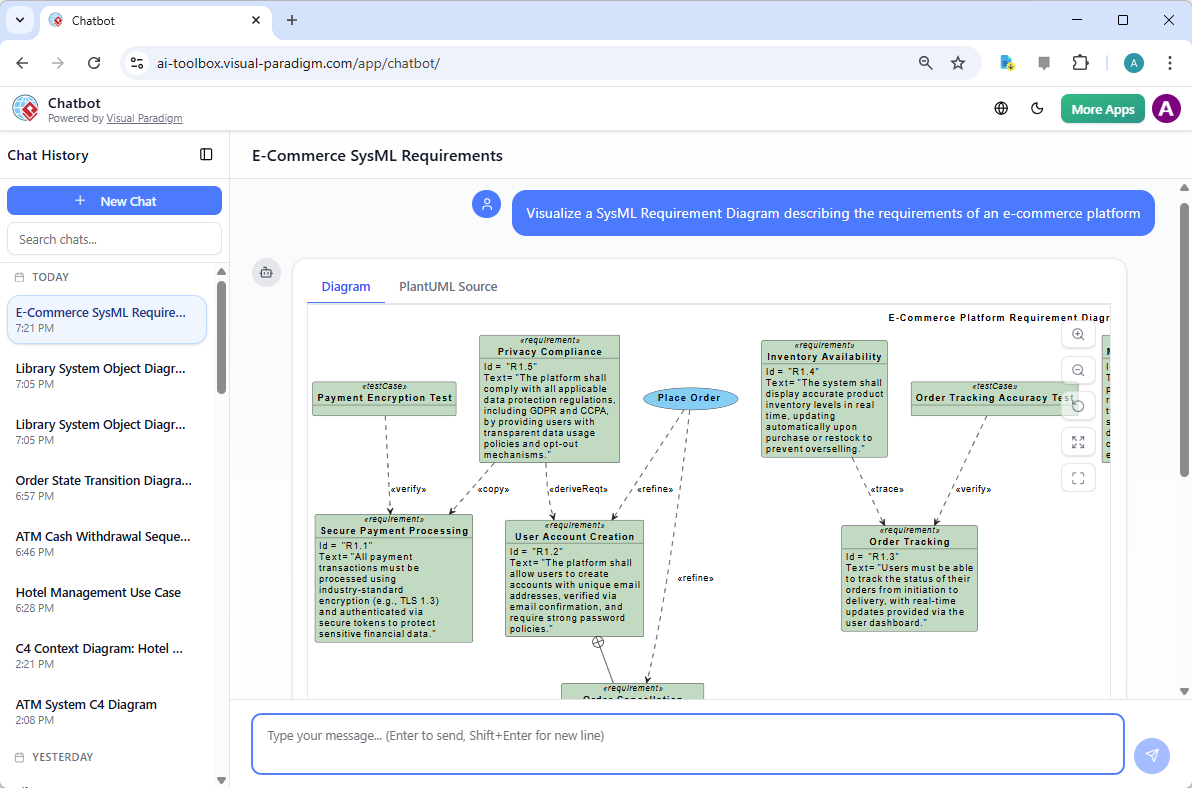Open the Visual Paradigm link
Viewport: 1192px width, 788px height.
point(144,117)
